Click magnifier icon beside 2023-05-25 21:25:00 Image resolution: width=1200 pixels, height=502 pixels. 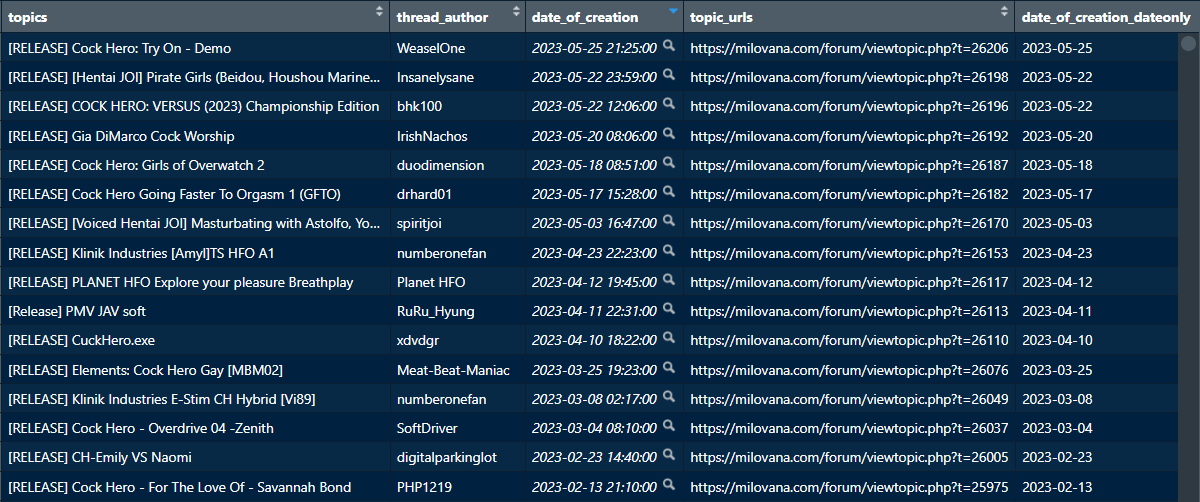pos(668,47)
